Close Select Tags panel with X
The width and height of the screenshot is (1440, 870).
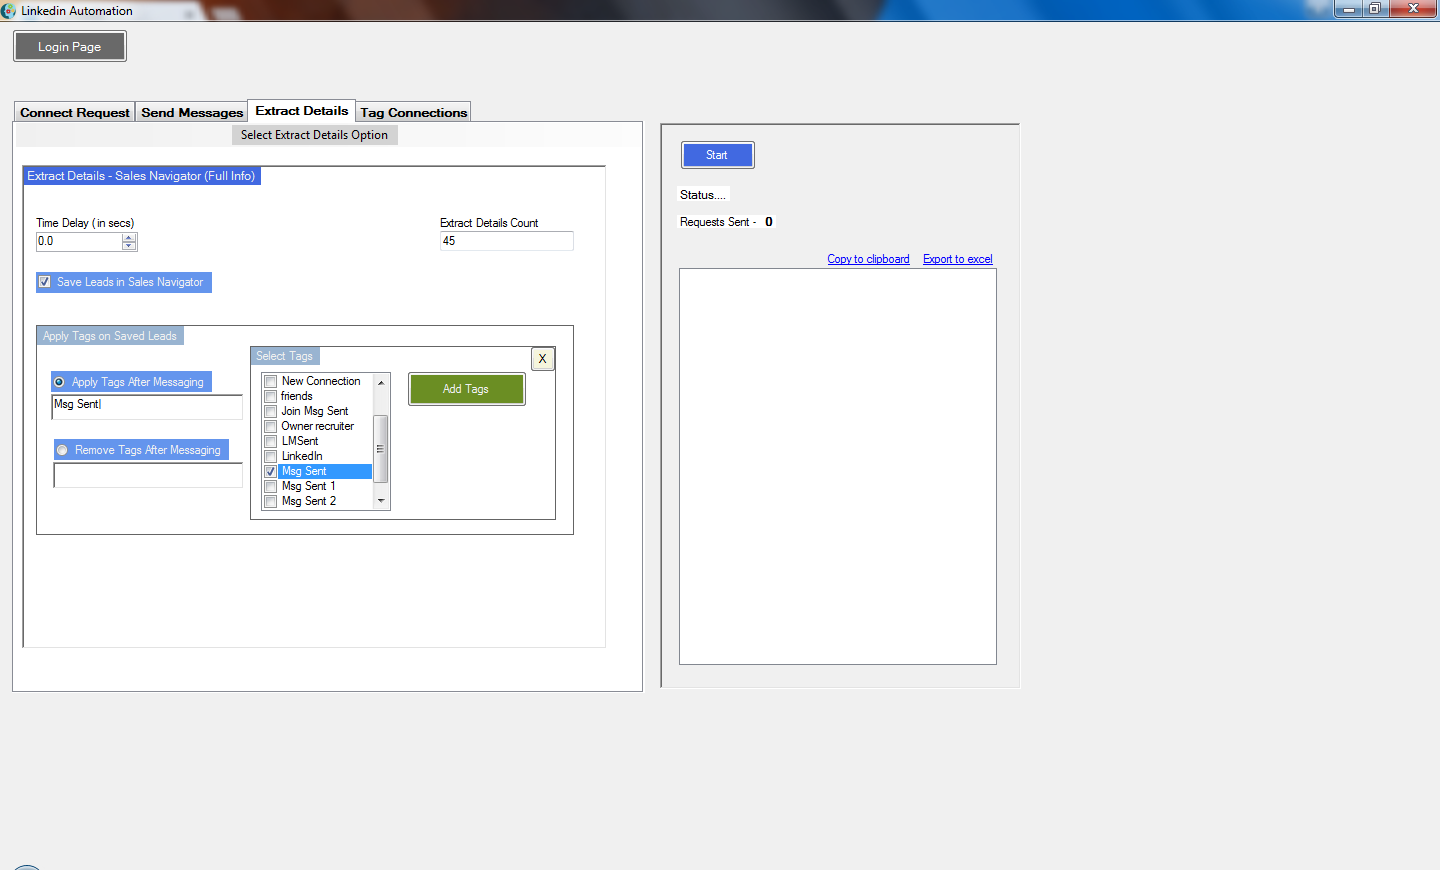543,359
